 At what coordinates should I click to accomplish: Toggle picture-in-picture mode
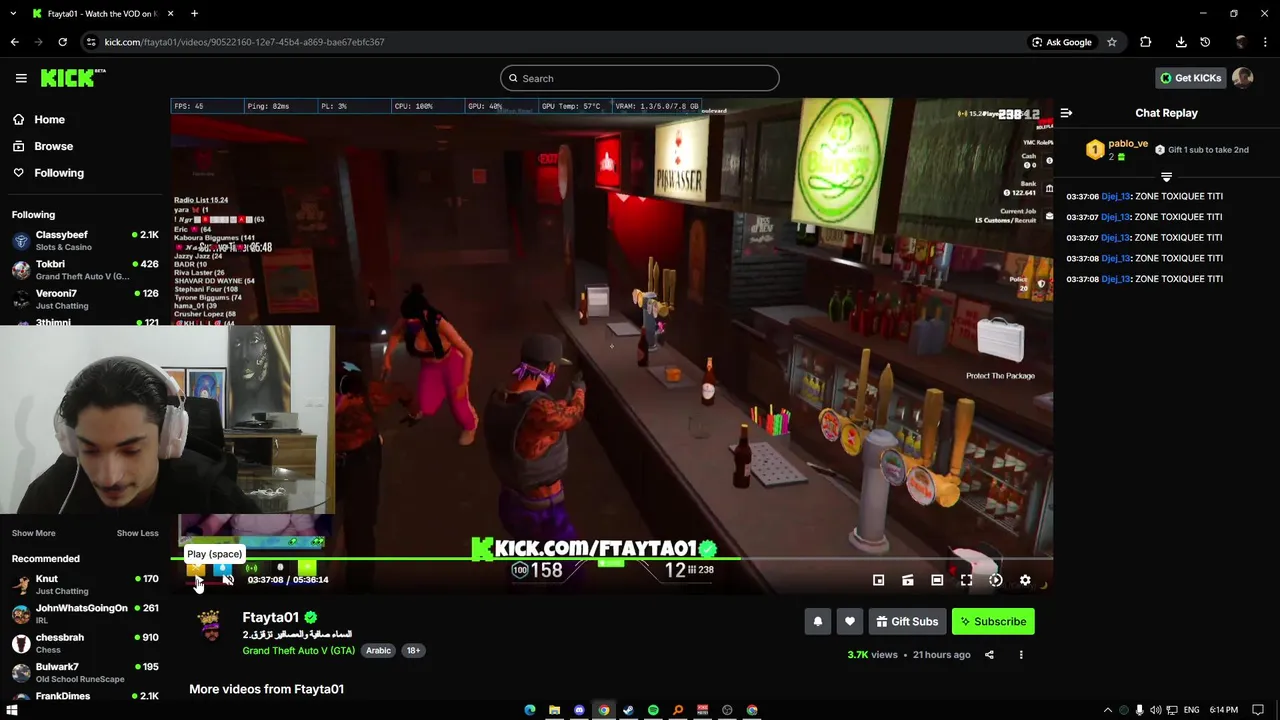[x=878, y=580]
